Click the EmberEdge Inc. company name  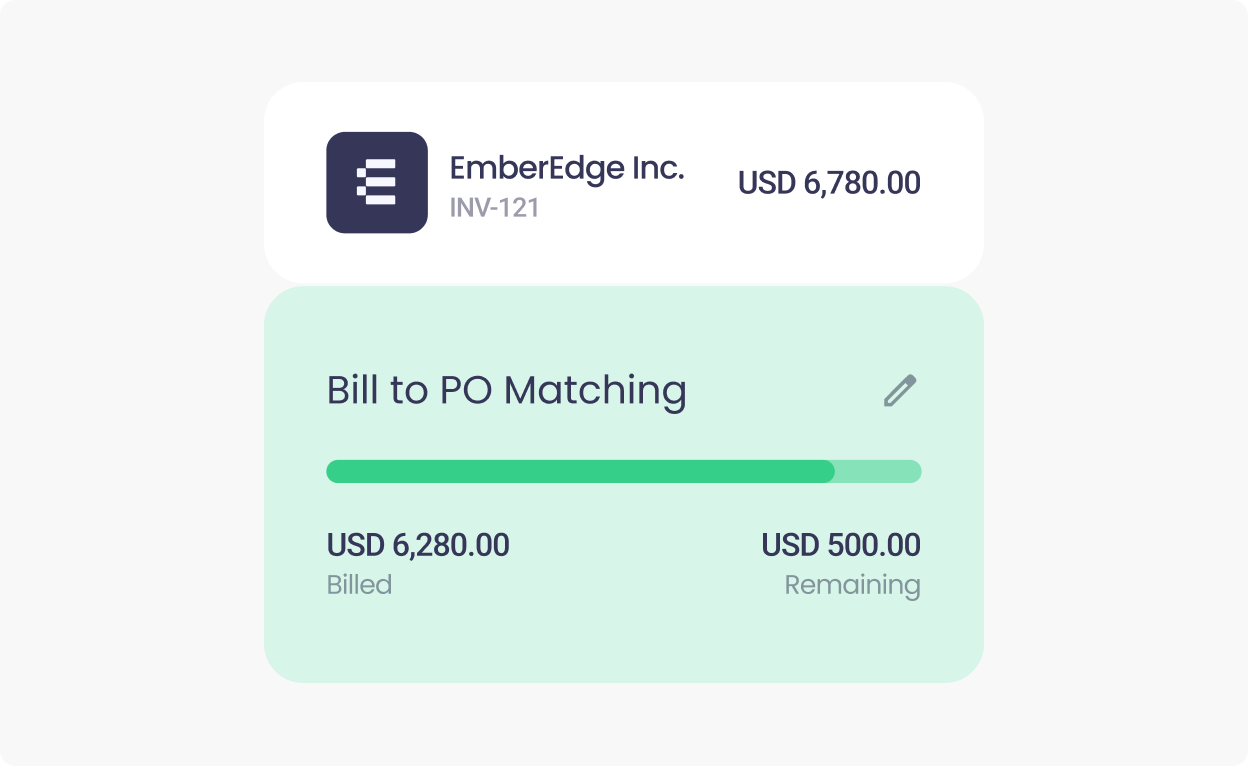coord(565,168)
